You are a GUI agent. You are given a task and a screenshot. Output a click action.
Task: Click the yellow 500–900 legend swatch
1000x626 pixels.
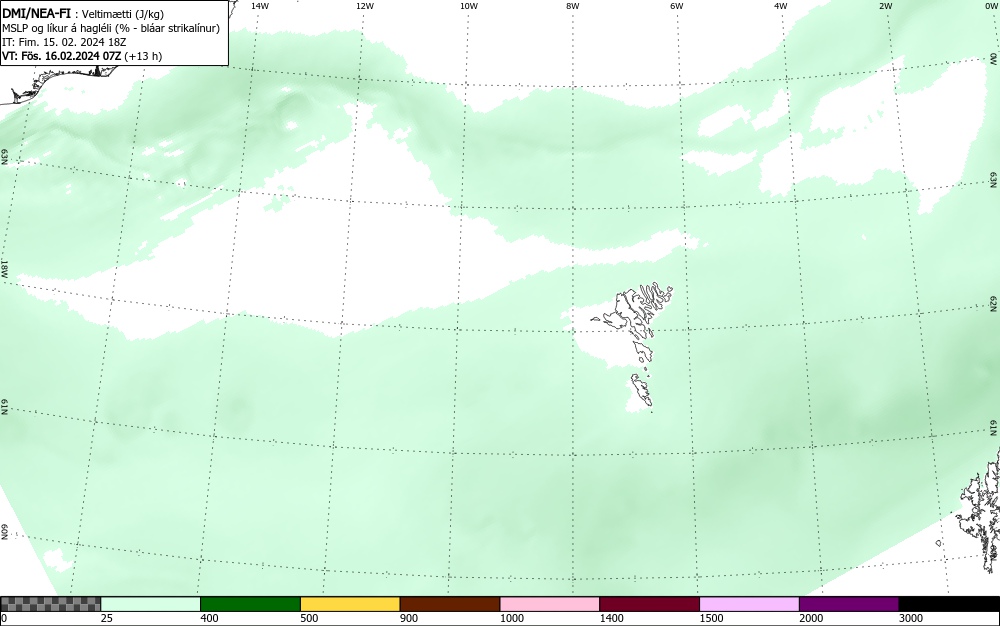click(x=350, y=604)
